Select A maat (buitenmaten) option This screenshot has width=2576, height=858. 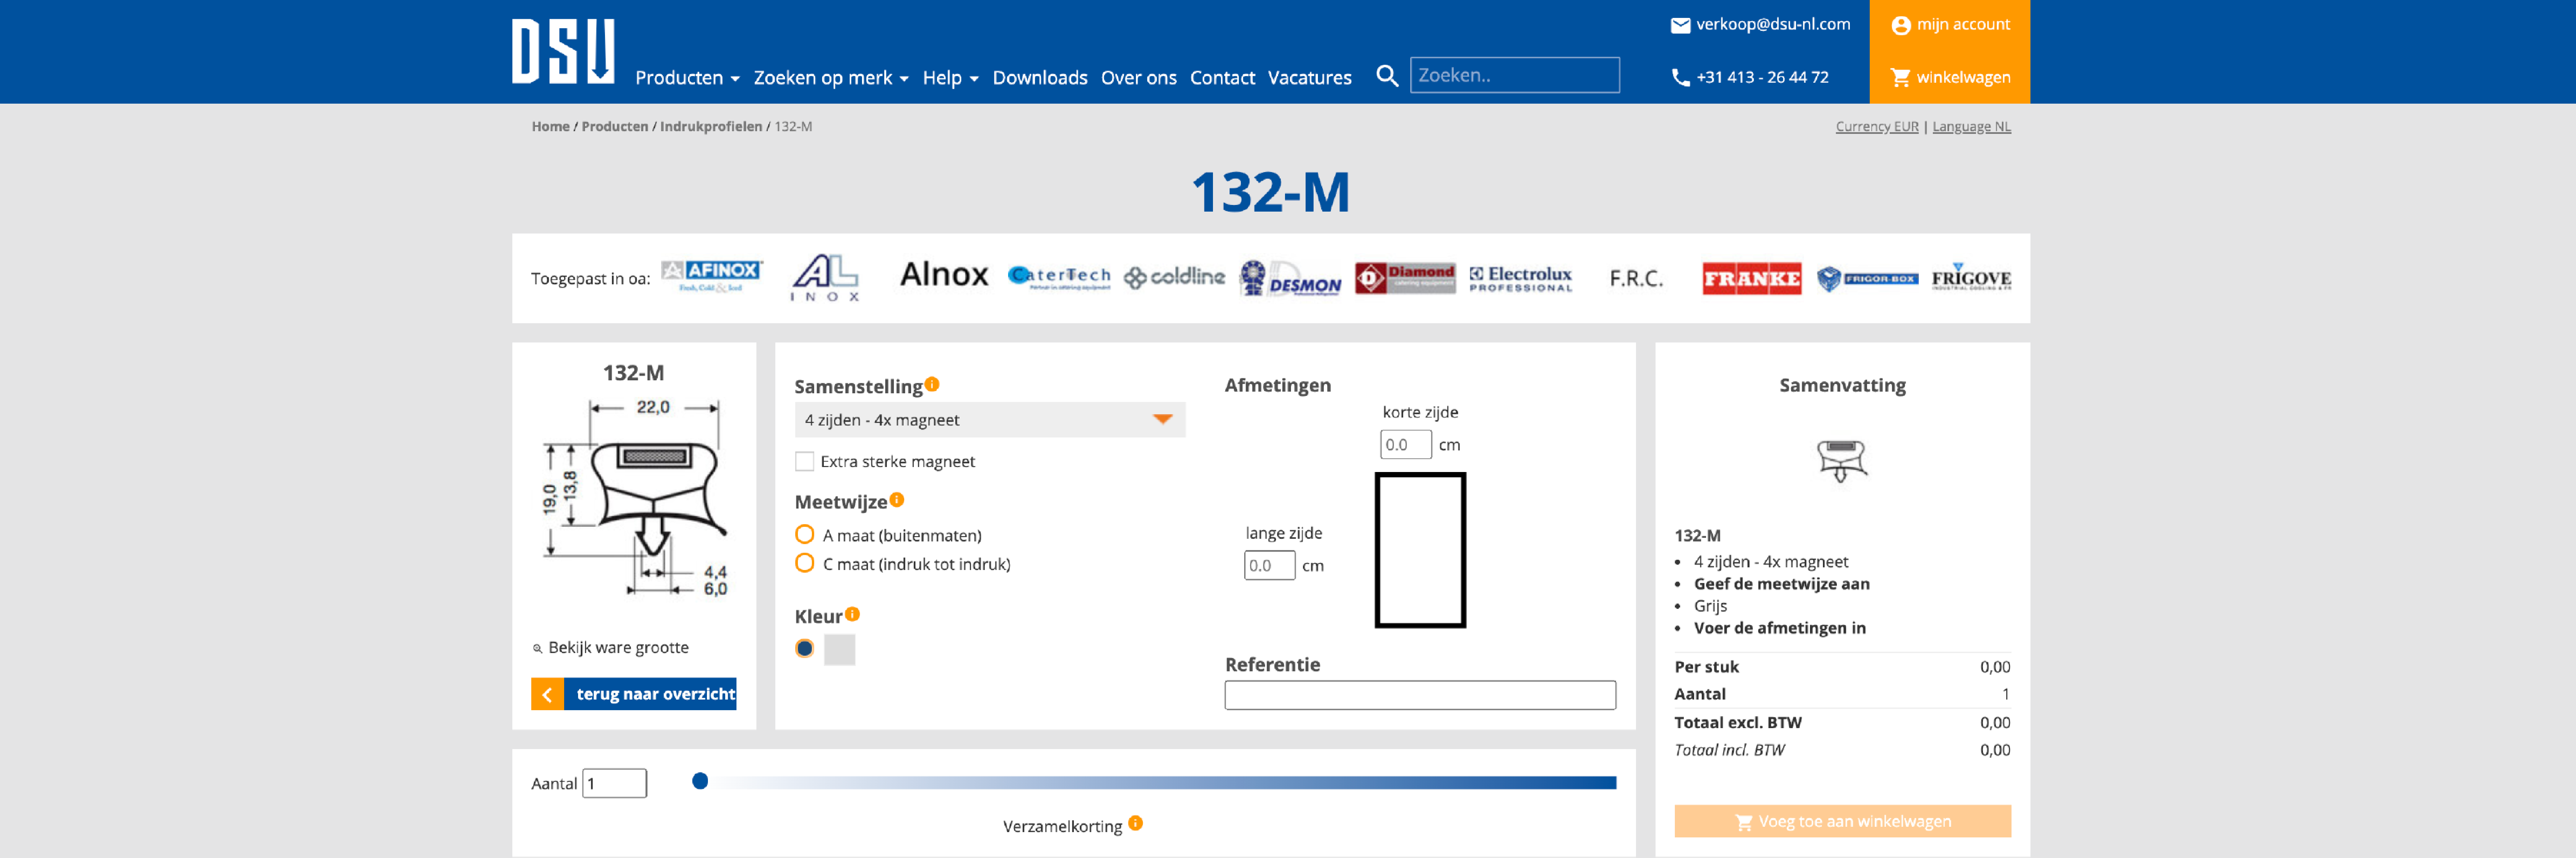pos(805,534)
